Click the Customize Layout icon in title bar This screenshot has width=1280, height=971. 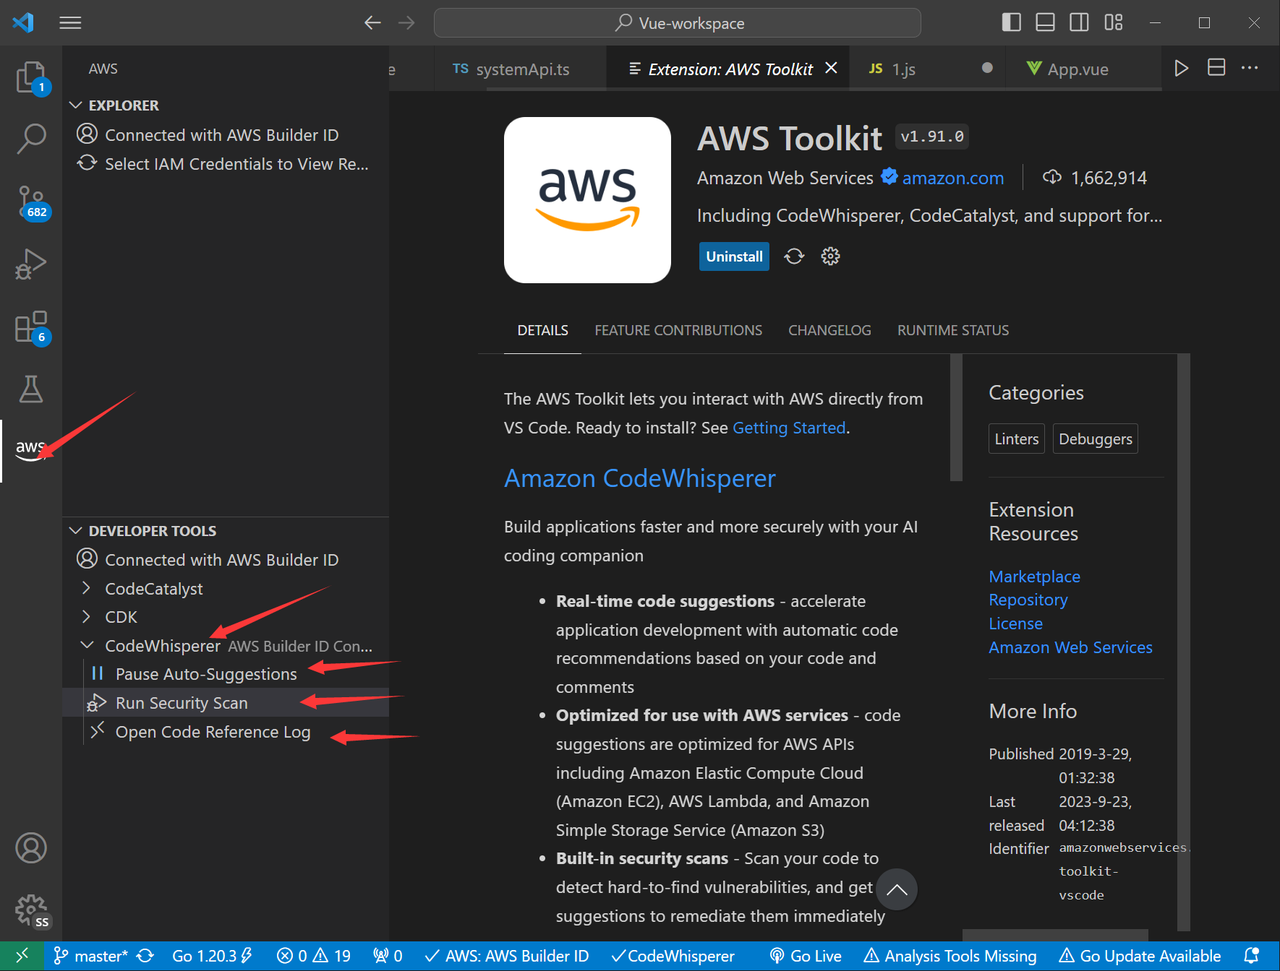pos(1113,22)
